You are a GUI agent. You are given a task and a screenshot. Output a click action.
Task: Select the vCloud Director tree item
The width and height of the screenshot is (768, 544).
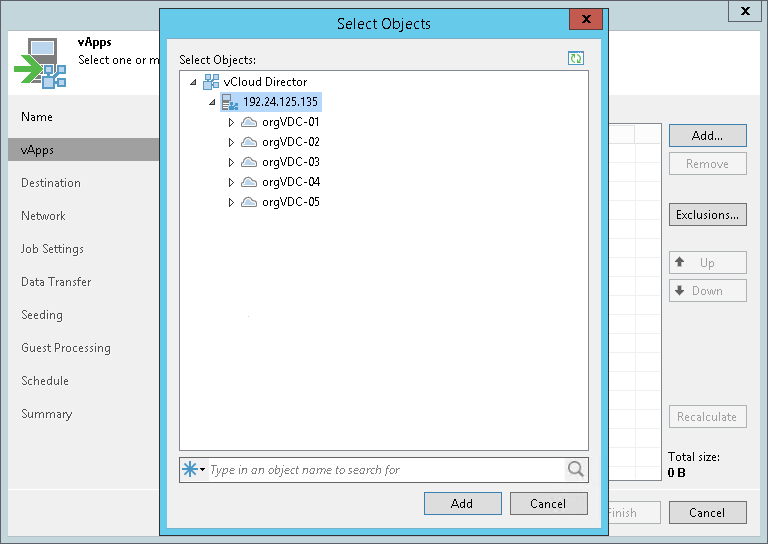(x=265, y=82)
